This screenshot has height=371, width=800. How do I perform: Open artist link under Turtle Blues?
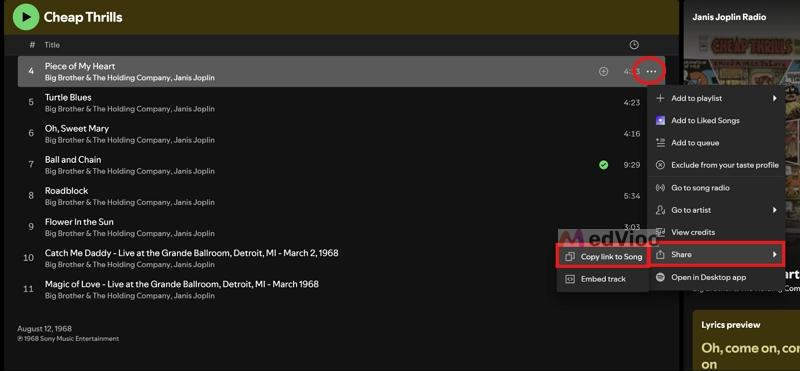pos(130,109)
